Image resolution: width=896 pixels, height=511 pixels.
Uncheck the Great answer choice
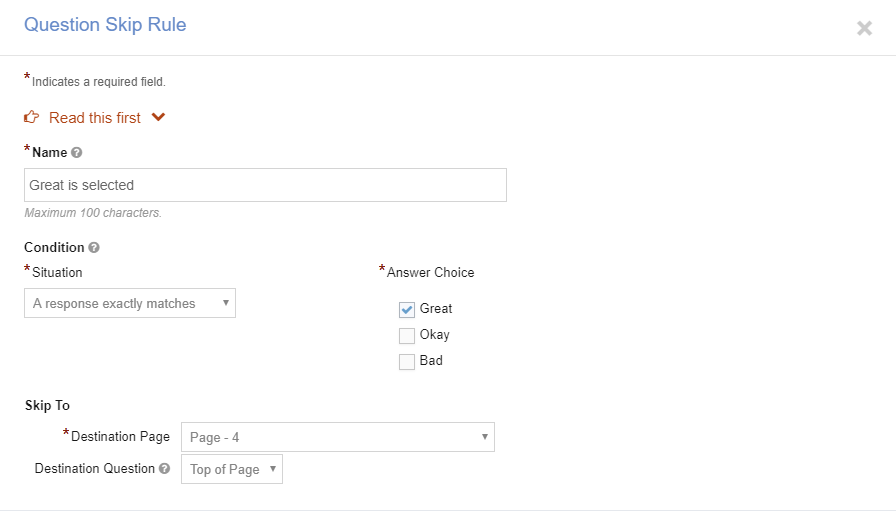point(407,310)
